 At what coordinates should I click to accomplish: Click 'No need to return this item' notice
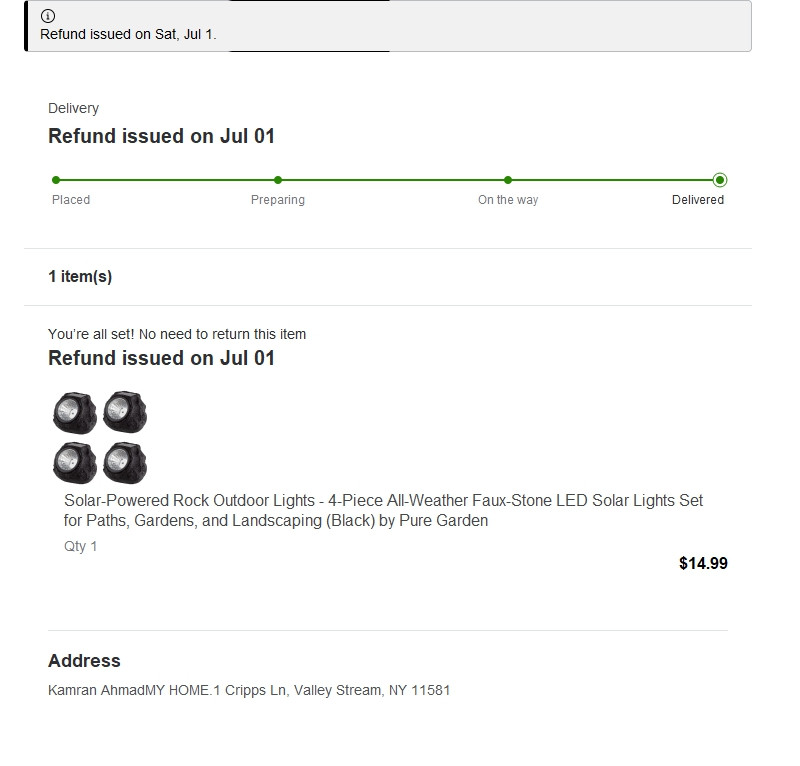(177, 334)
